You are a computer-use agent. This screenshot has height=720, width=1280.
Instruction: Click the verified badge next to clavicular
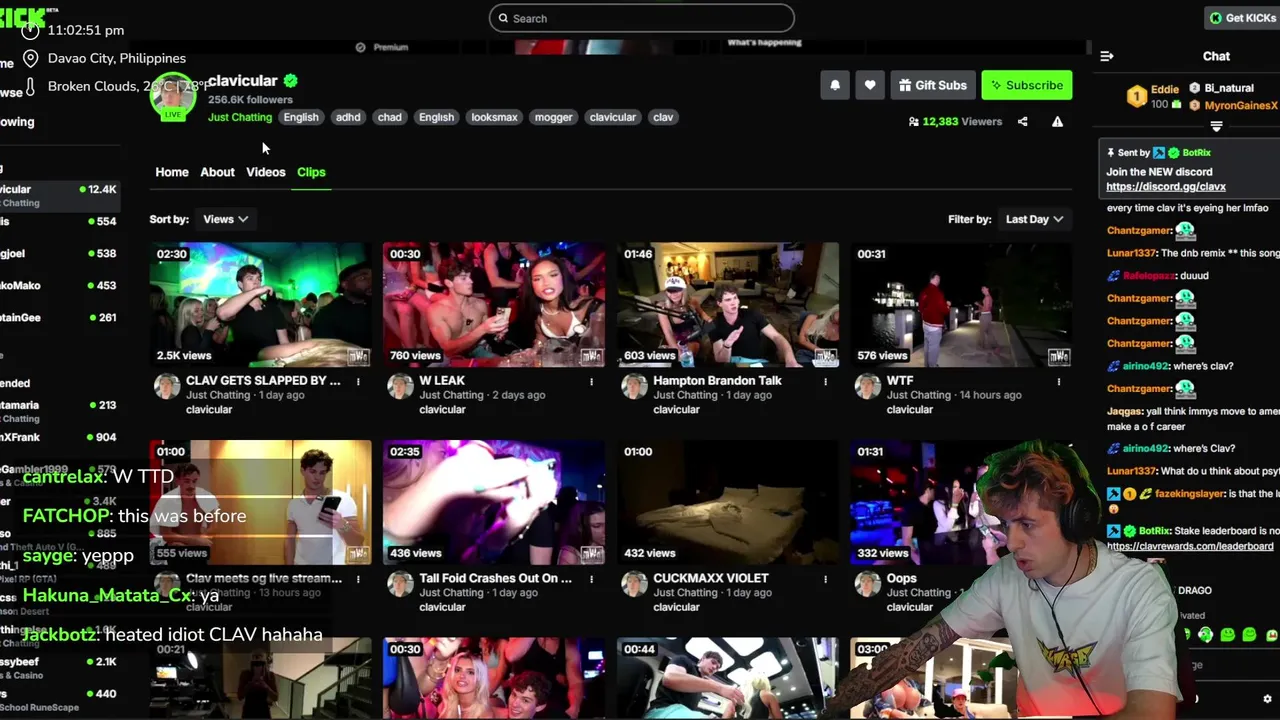coord(290,81)
